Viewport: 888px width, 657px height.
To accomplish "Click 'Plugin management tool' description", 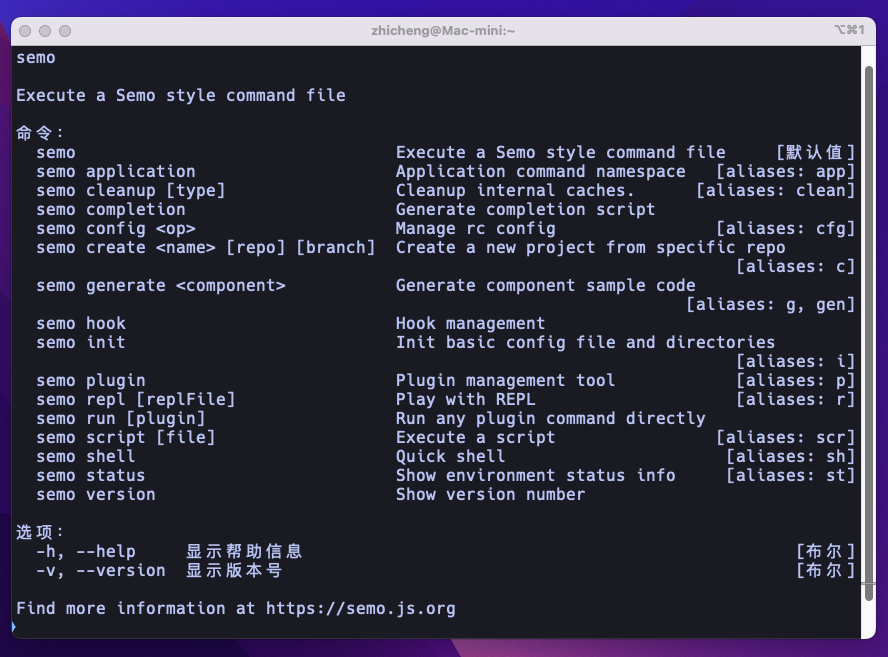I will 506,380.
